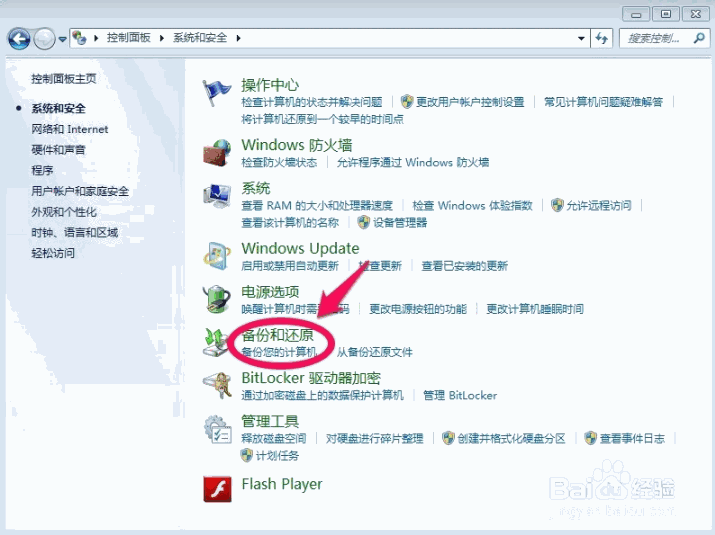This screenshot has width=715, height=535.
Task: Open 外观和个性化 in the sidebar
Action: point(64,212)
